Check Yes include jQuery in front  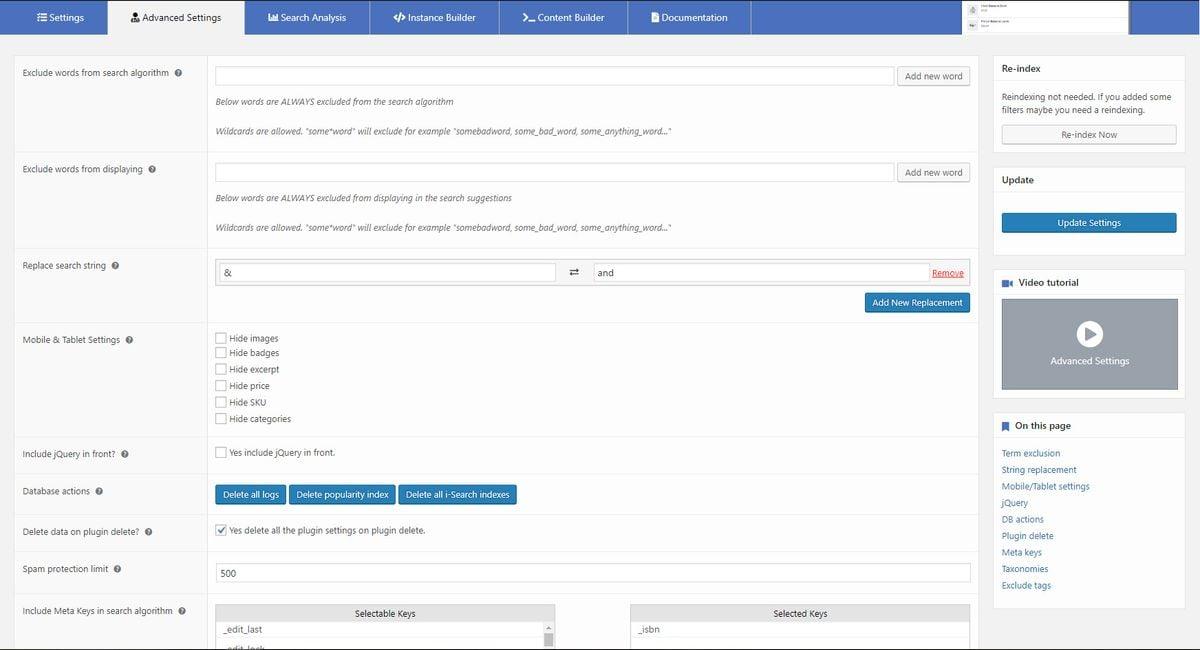click(x=221, y=452)
